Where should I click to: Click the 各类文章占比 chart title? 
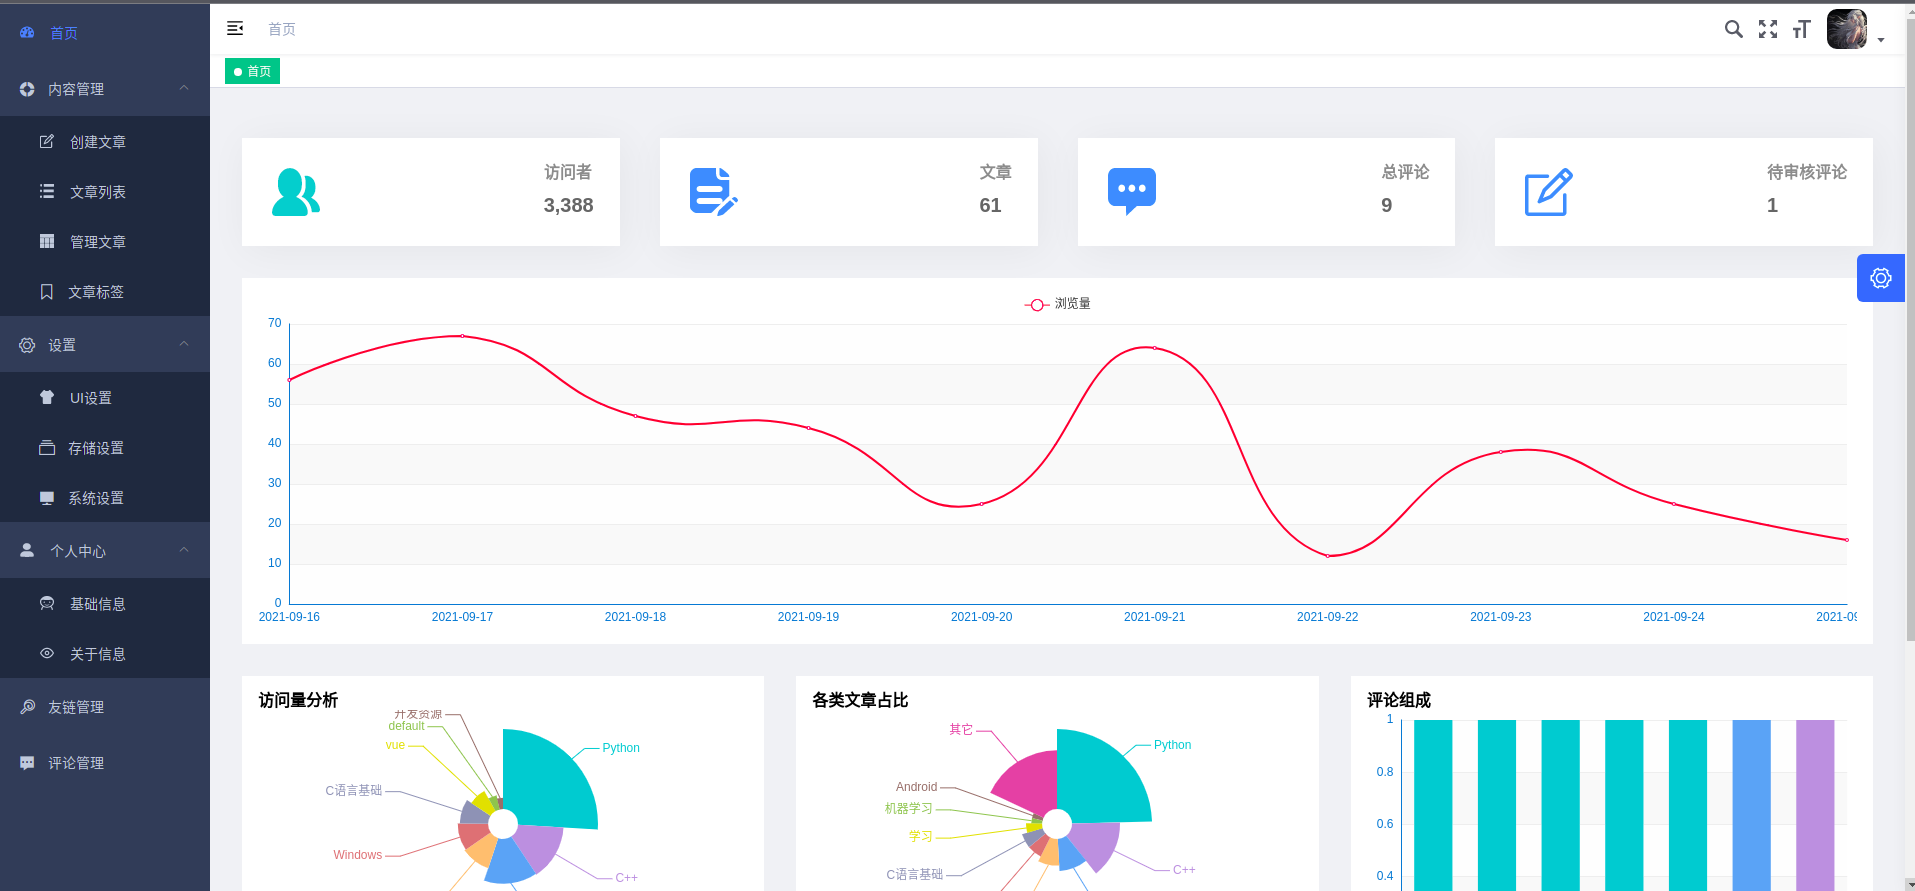860,700
